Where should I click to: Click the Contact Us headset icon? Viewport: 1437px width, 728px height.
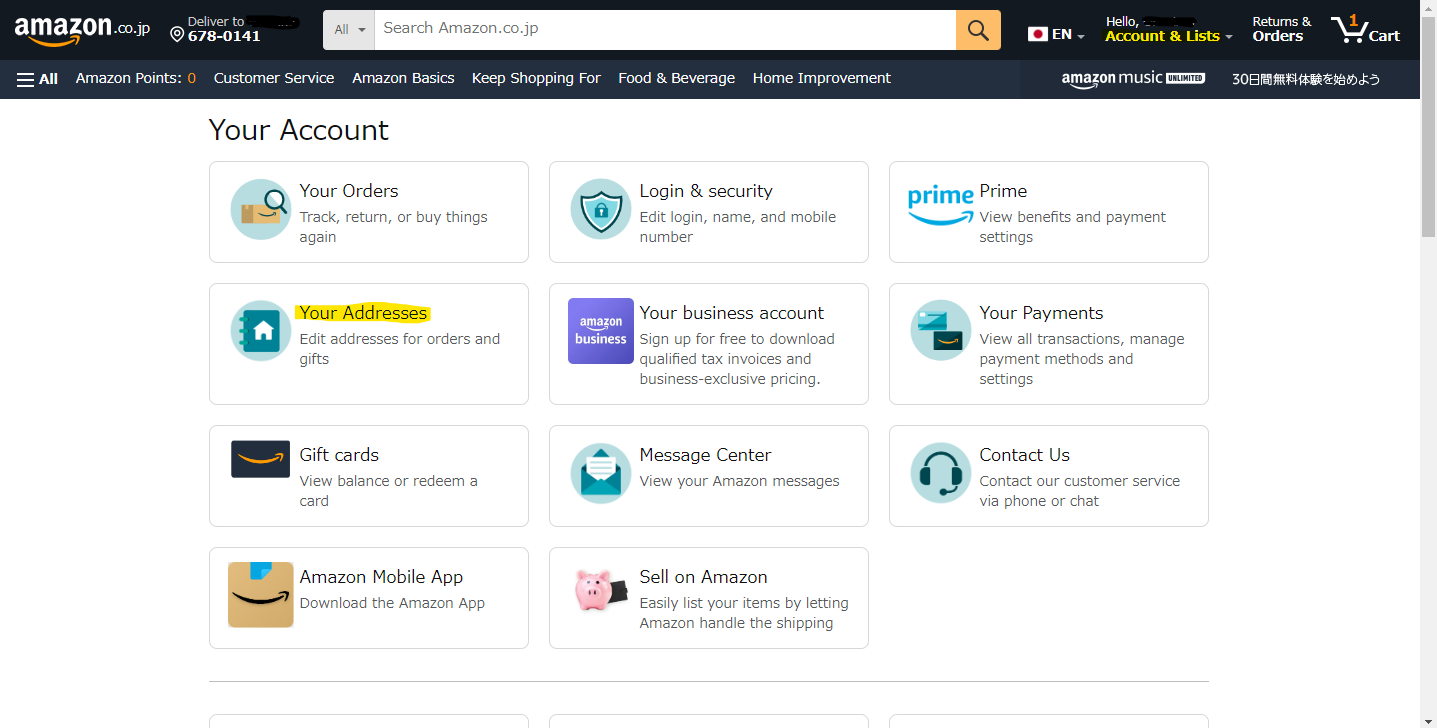tap(941, 473)
